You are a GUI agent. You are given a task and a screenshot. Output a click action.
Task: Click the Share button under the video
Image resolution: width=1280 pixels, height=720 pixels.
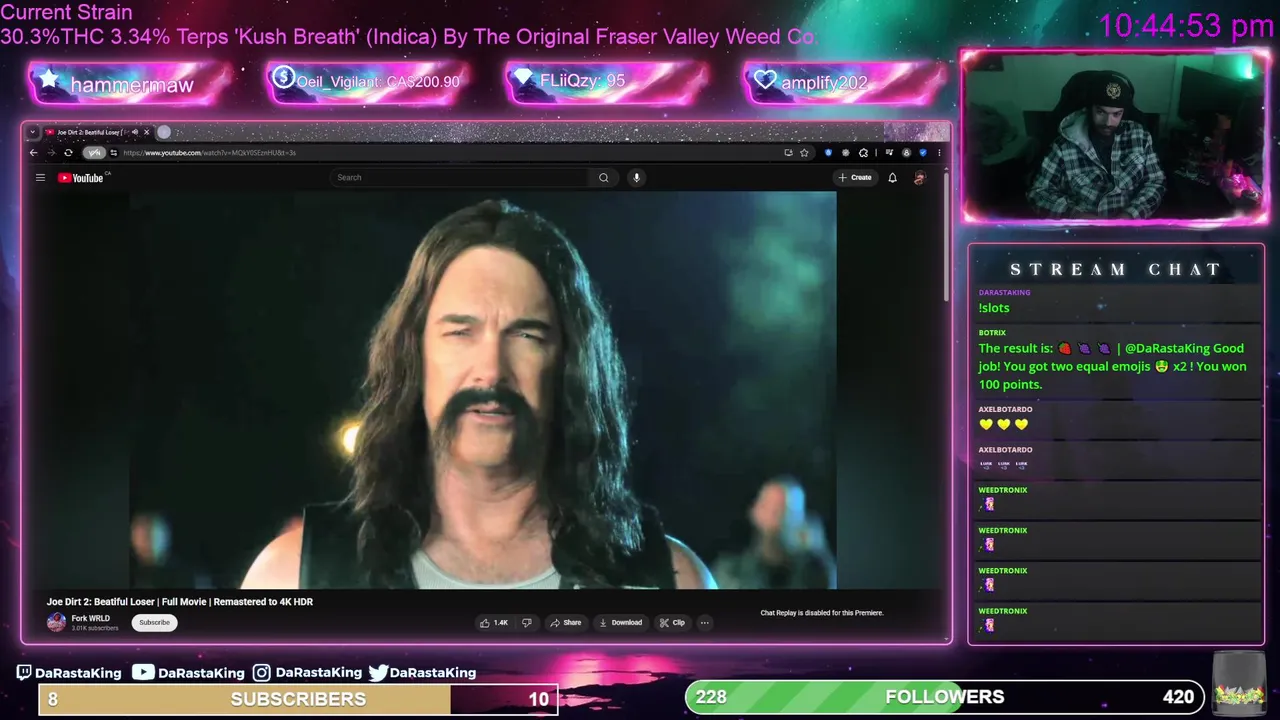click(x=565, y=622)
